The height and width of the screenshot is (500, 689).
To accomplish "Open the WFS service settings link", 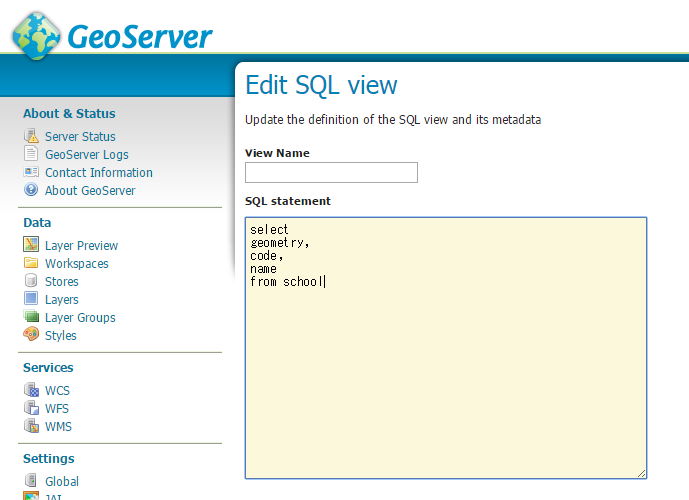I will [x=57, y=409].
